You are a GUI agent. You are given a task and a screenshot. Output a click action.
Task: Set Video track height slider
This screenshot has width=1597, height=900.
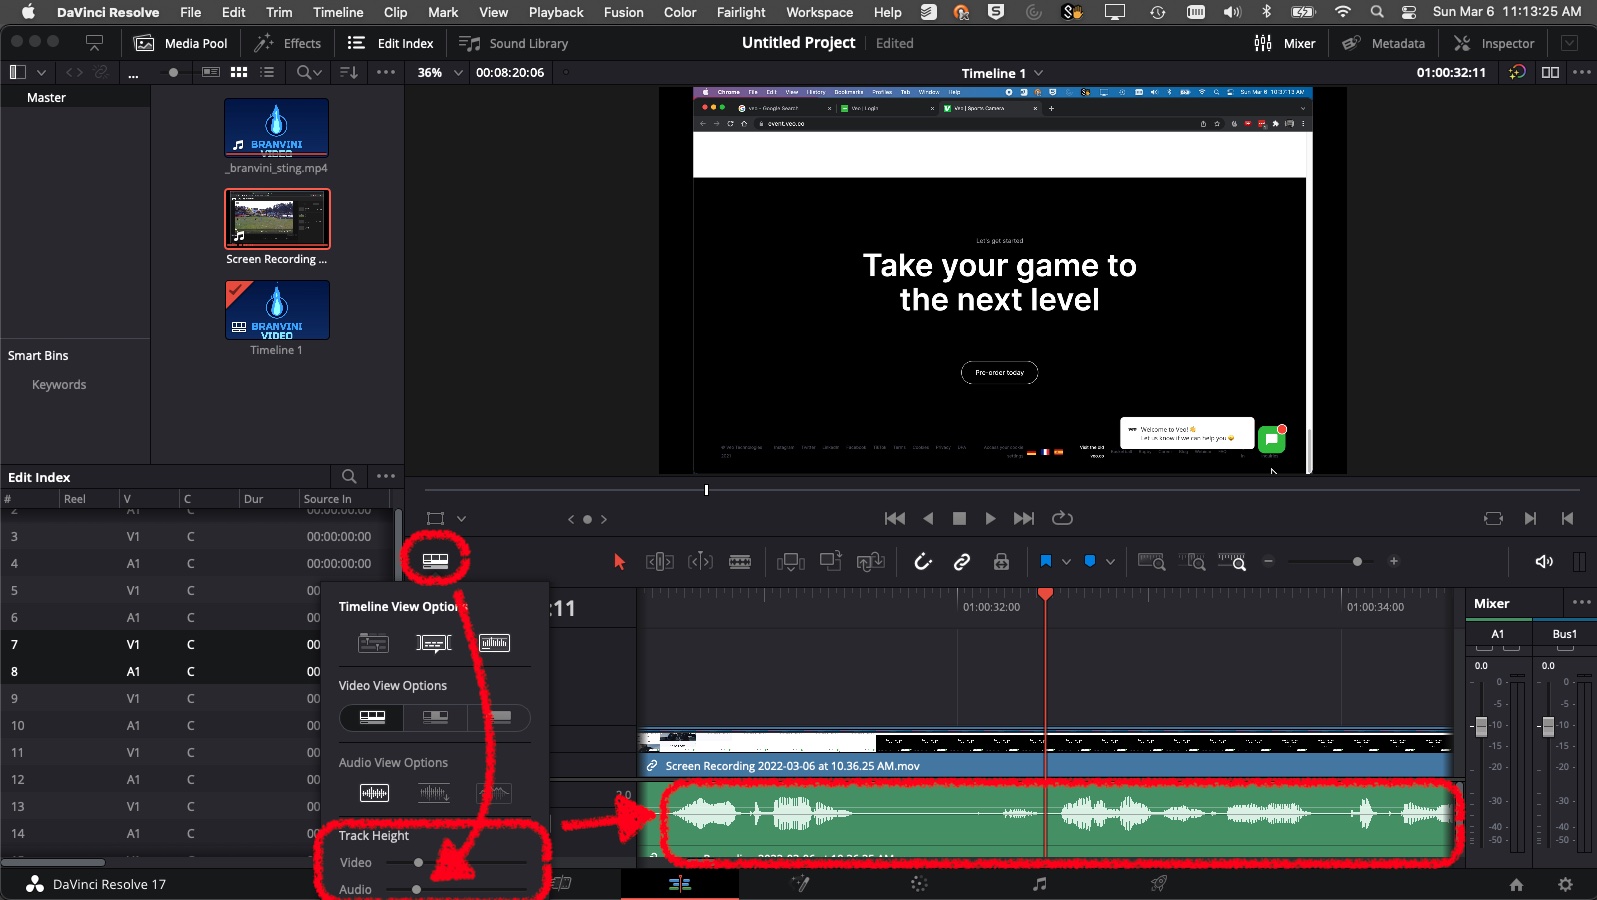pyautogui.click(x=418, y=862)
